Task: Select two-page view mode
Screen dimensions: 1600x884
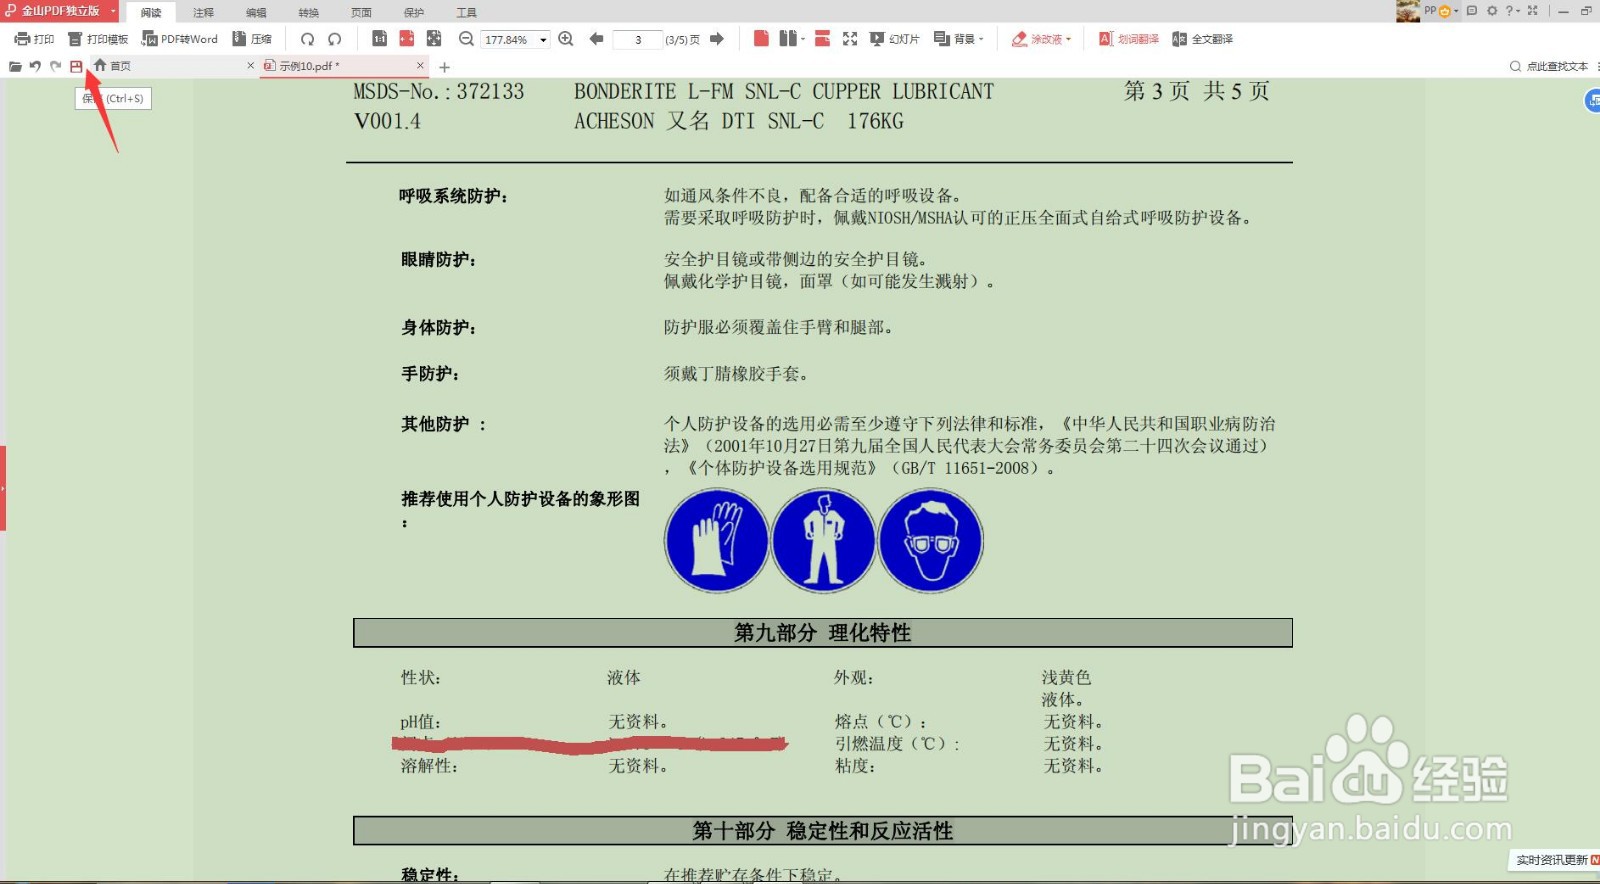Action: (788, 38)
